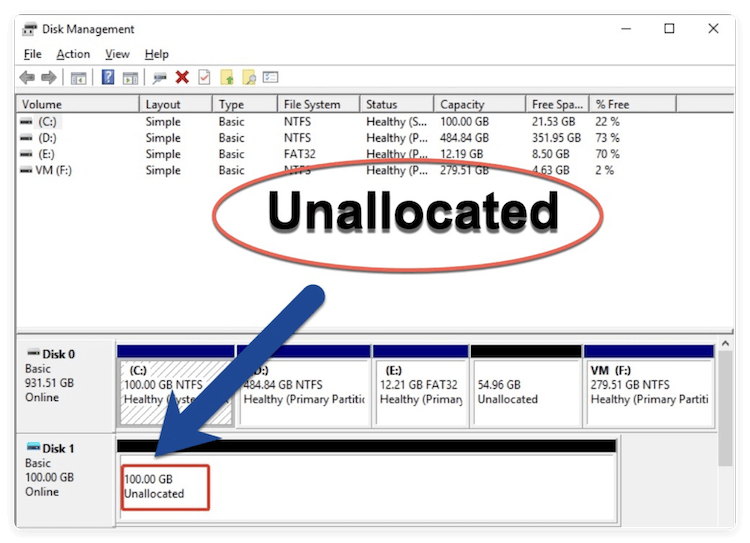The height and width of the screenshot is (543, 750).
Task: Select the VM (F:) volume in list
Action: [x=54, y=171]
